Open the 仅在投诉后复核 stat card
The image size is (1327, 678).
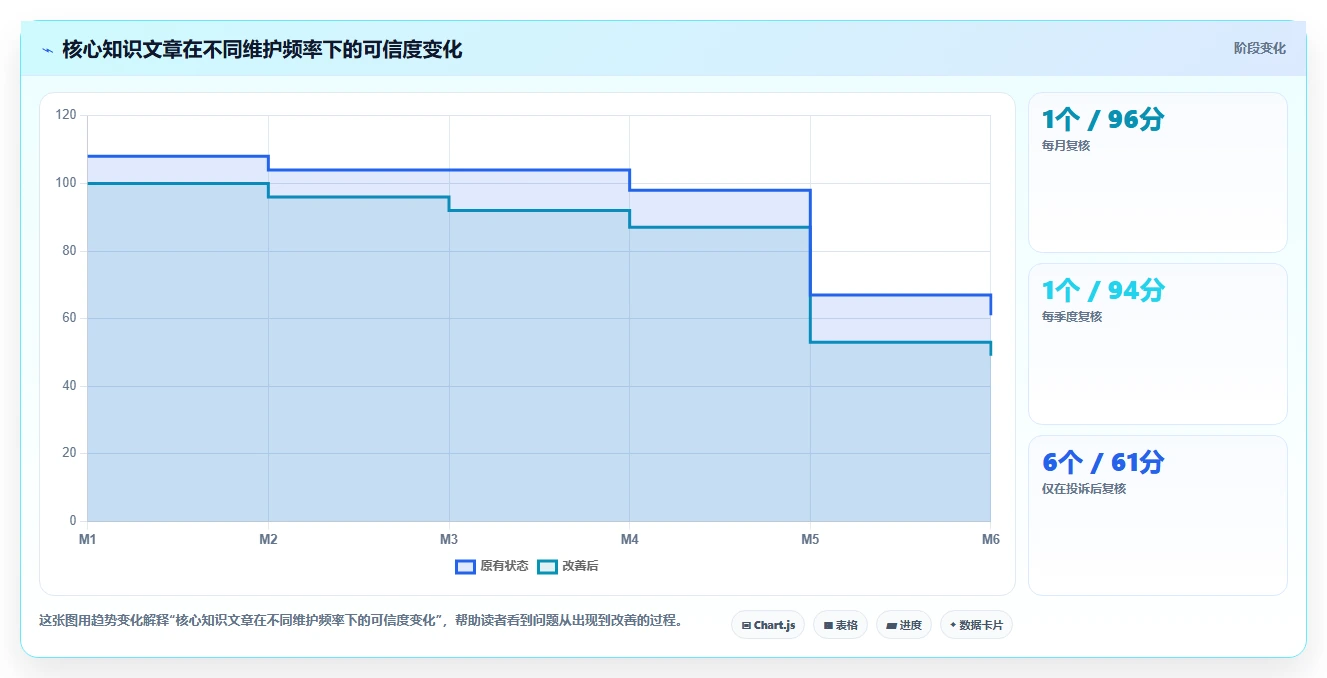[1157, 515]
